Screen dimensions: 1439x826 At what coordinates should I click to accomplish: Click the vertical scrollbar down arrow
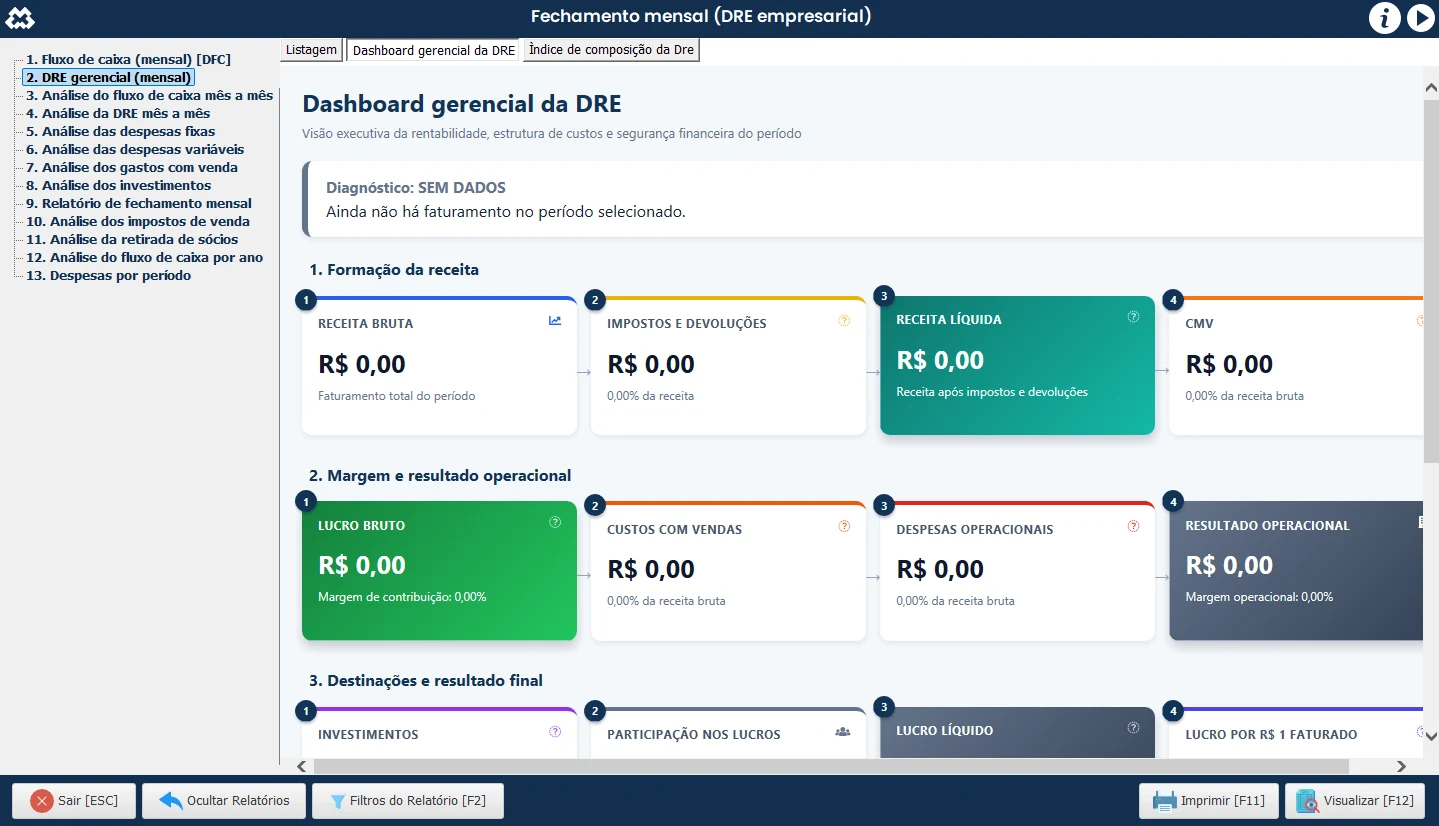point(1431,737)
